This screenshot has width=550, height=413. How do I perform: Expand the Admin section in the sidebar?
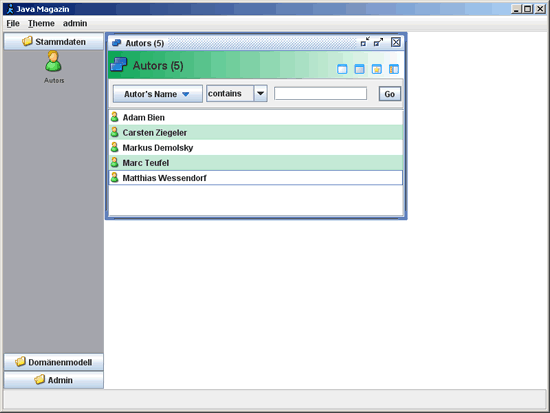[54, 380]
